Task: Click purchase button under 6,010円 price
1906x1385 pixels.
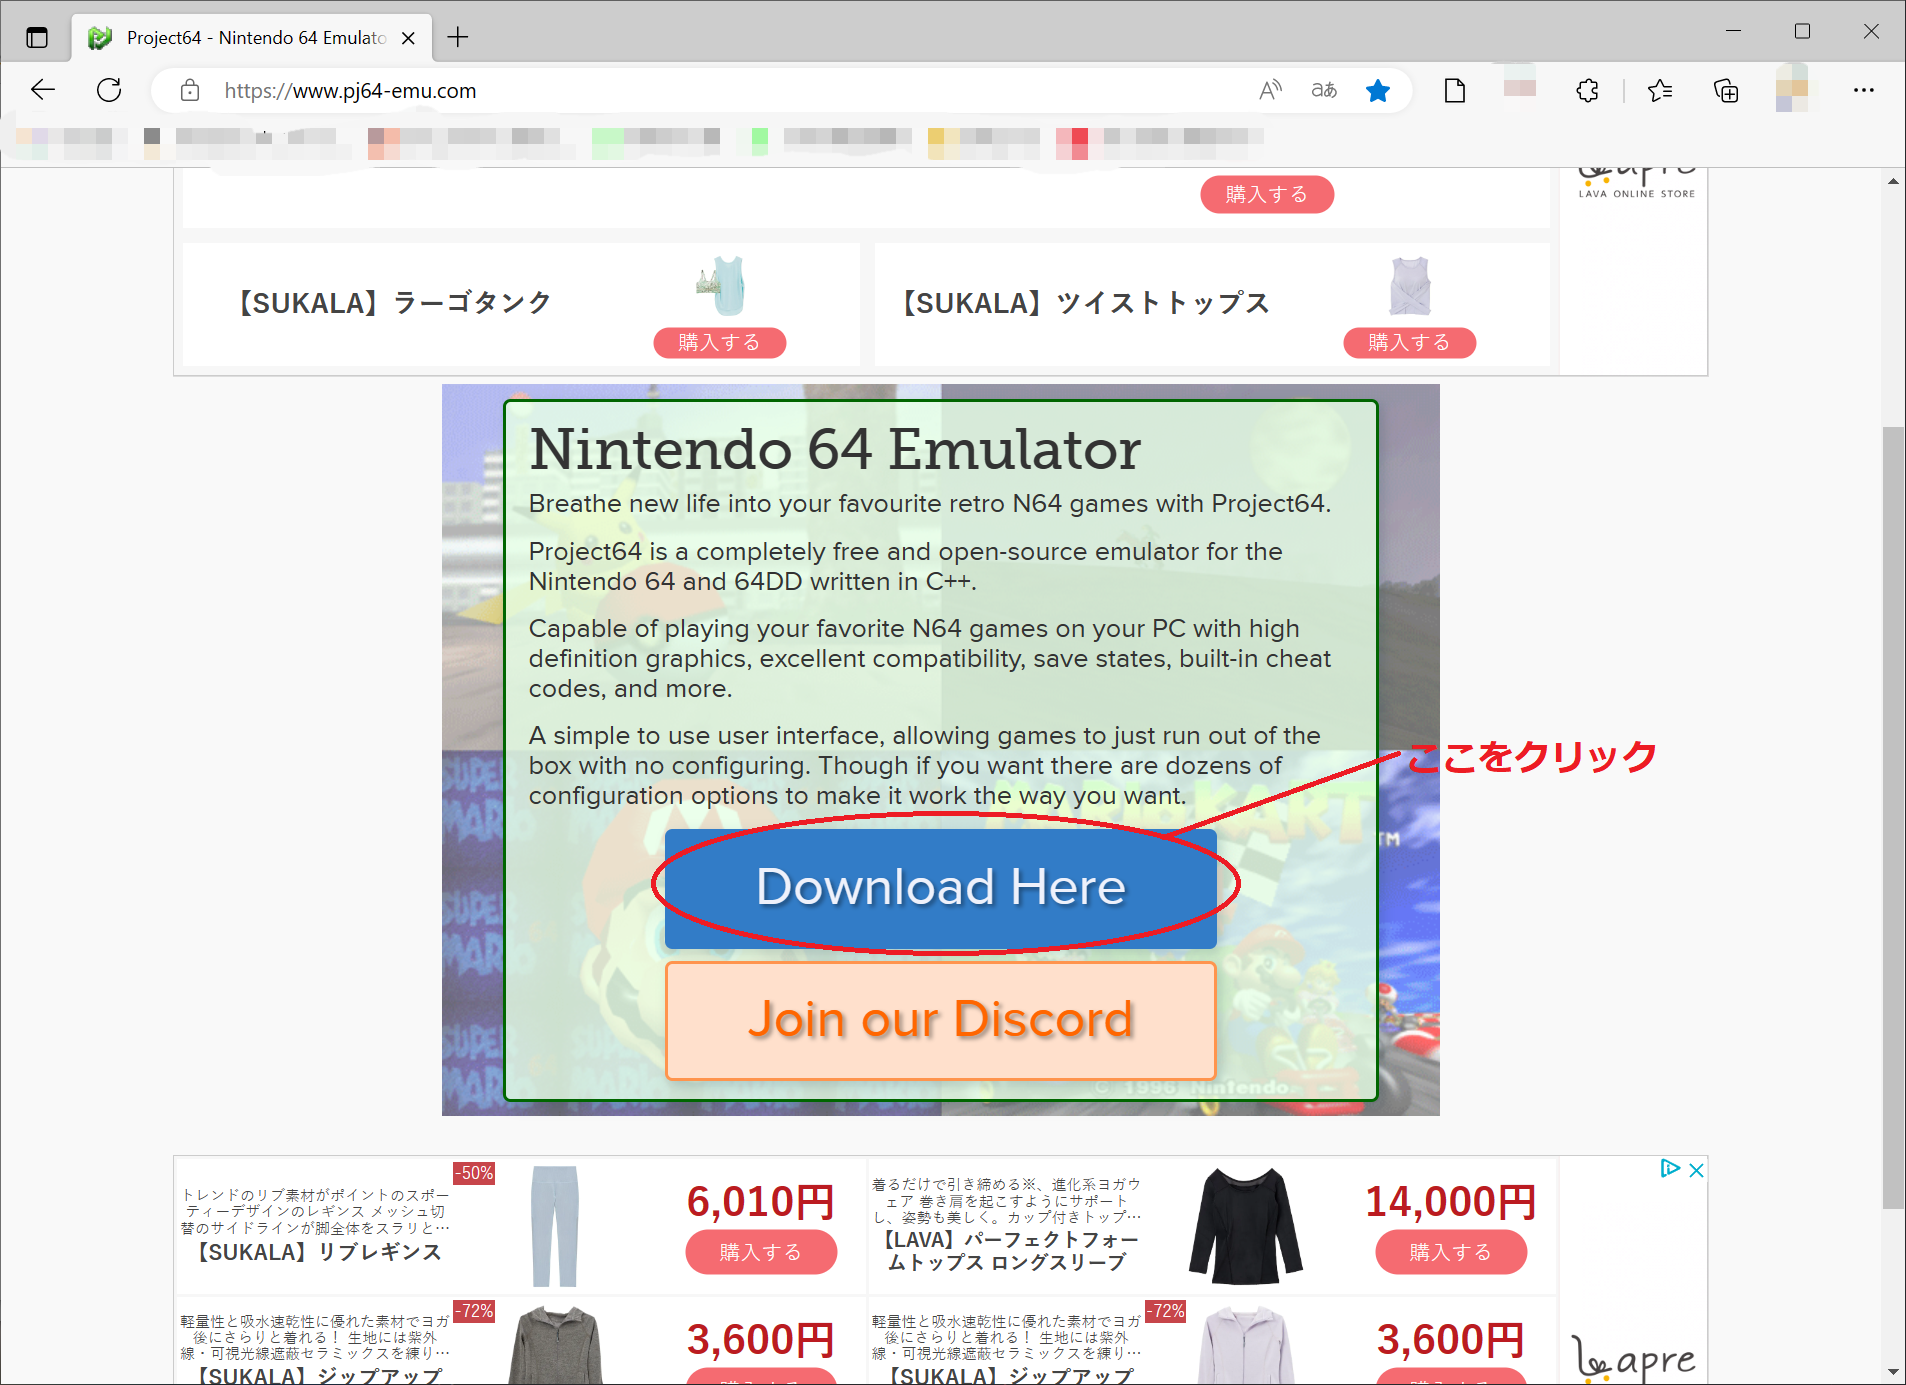Action: pos(760,1252)
